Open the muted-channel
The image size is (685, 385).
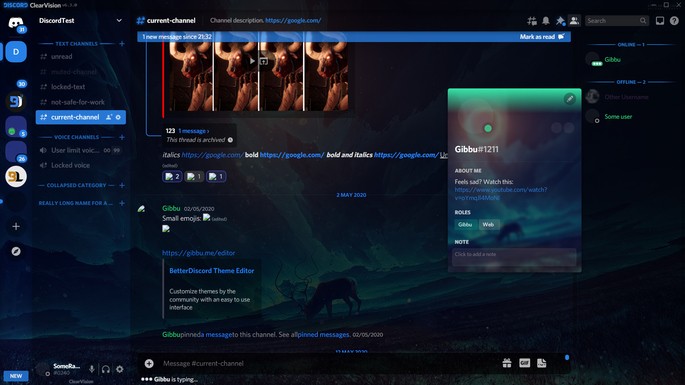pyautogui.click(x=81, y=72)
